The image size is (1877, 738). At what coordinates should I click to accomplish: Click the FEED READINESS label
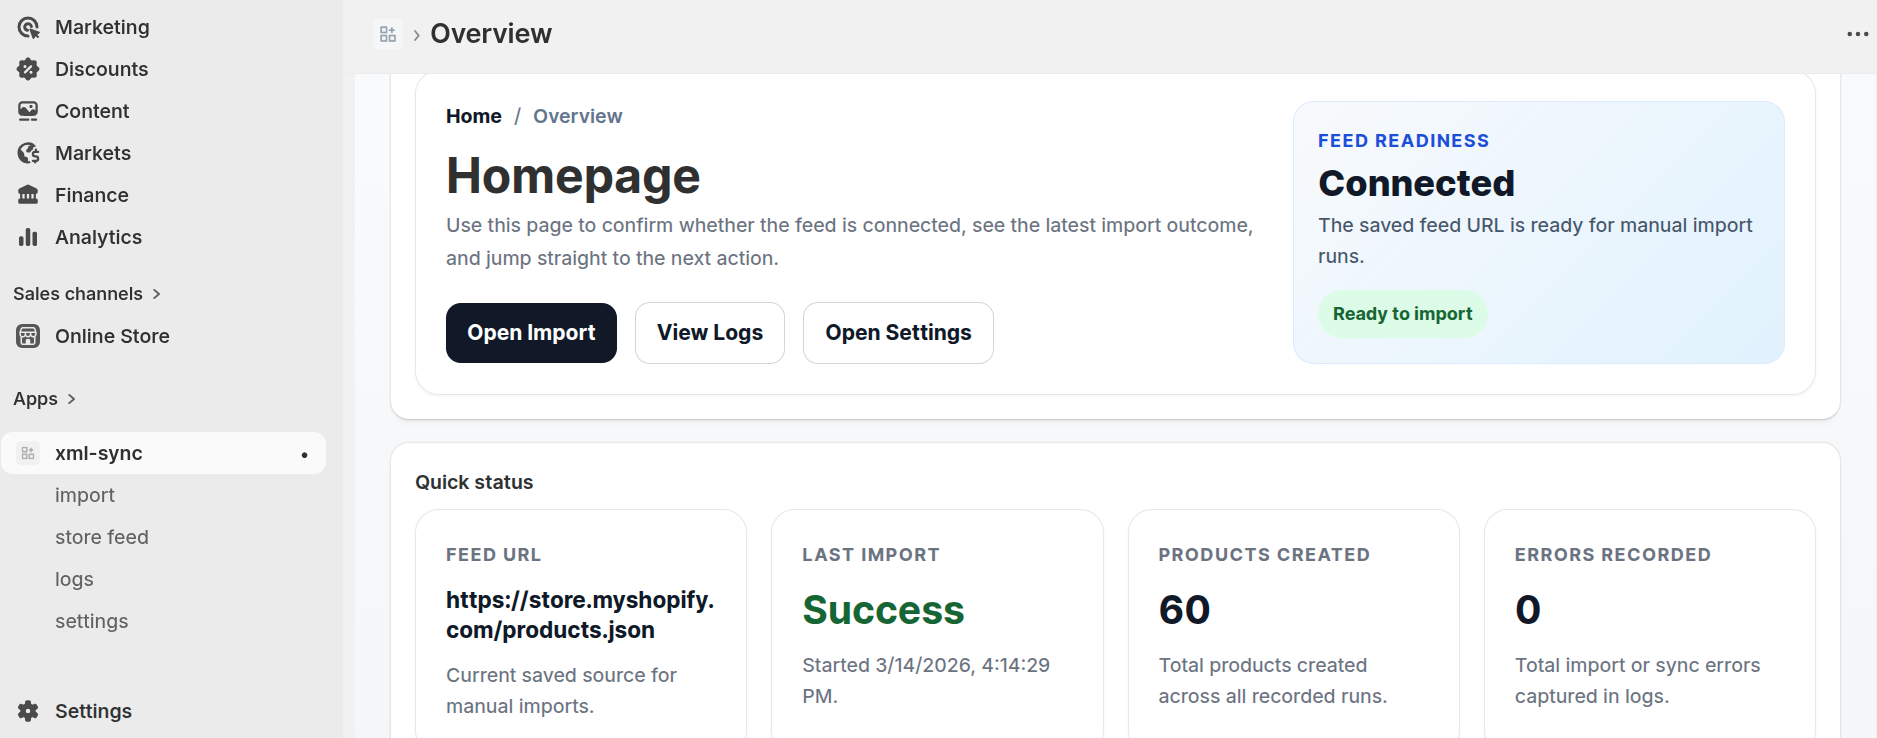(x=1404, y=141)
